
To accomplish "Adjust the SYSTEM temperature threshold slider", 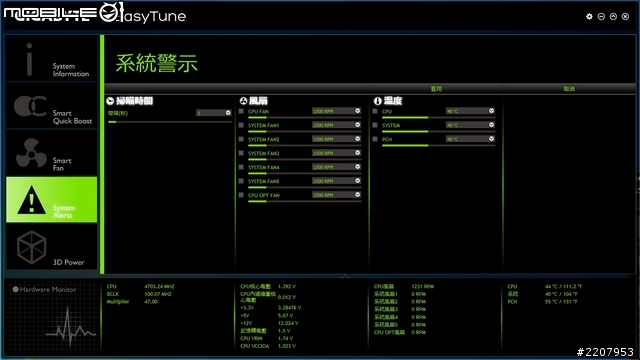I will [x=438, y=131].
